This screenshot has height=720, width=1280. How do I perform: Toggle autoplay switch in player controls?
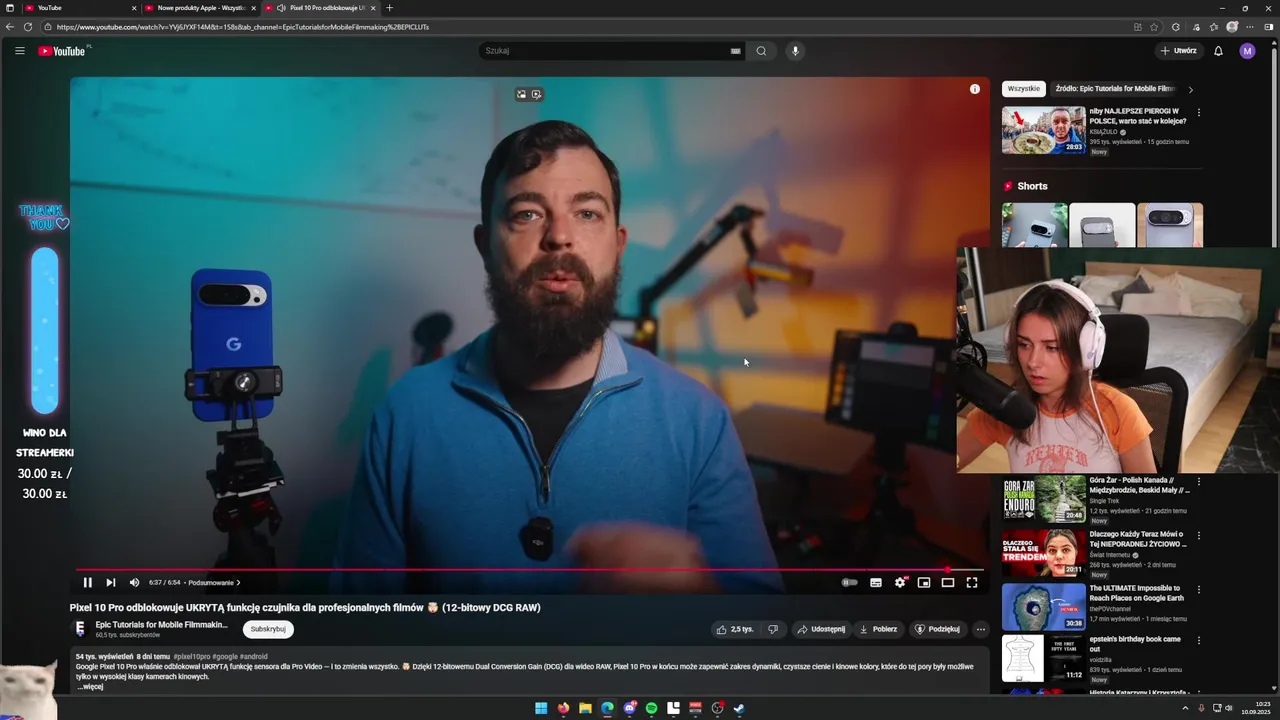coord(850,582)
